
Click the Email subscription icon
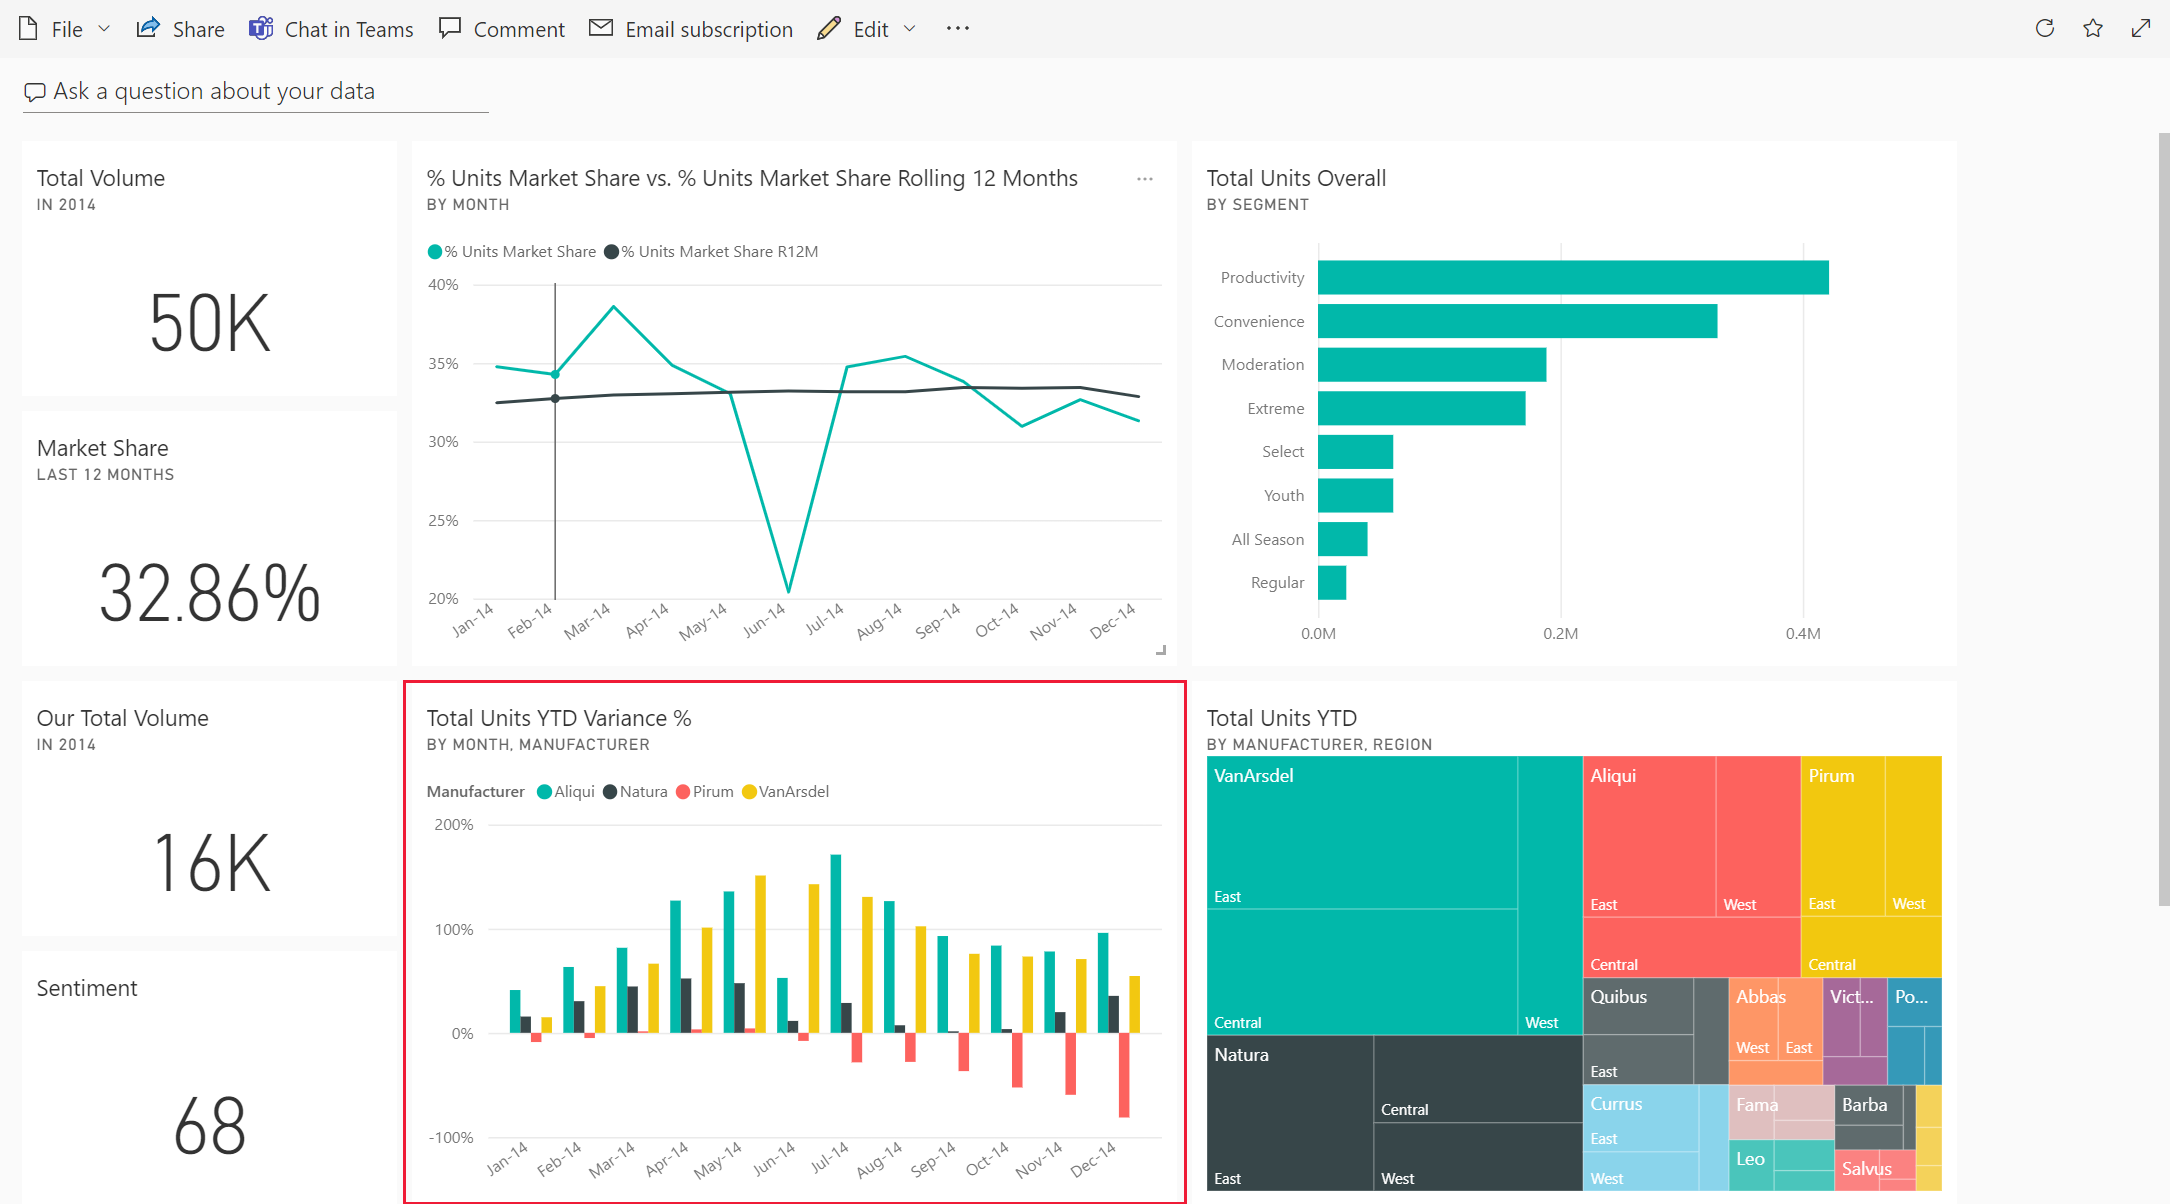(x=600, y=28)
